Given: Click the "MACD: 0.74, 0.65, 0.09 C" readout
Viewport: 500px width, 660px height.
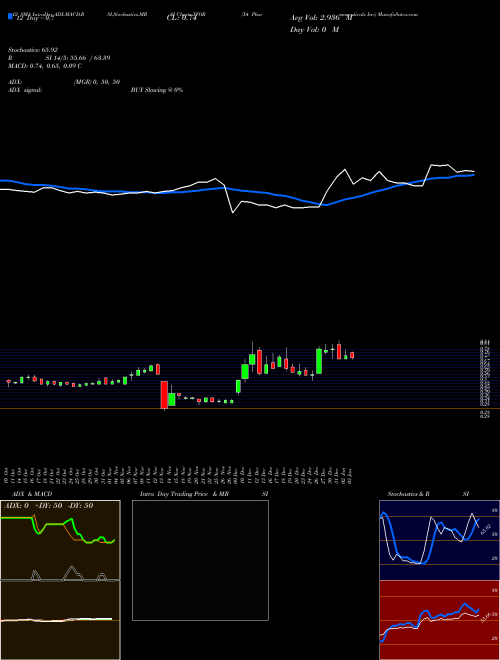Looking at the screenshot, I should pos(45,66).
